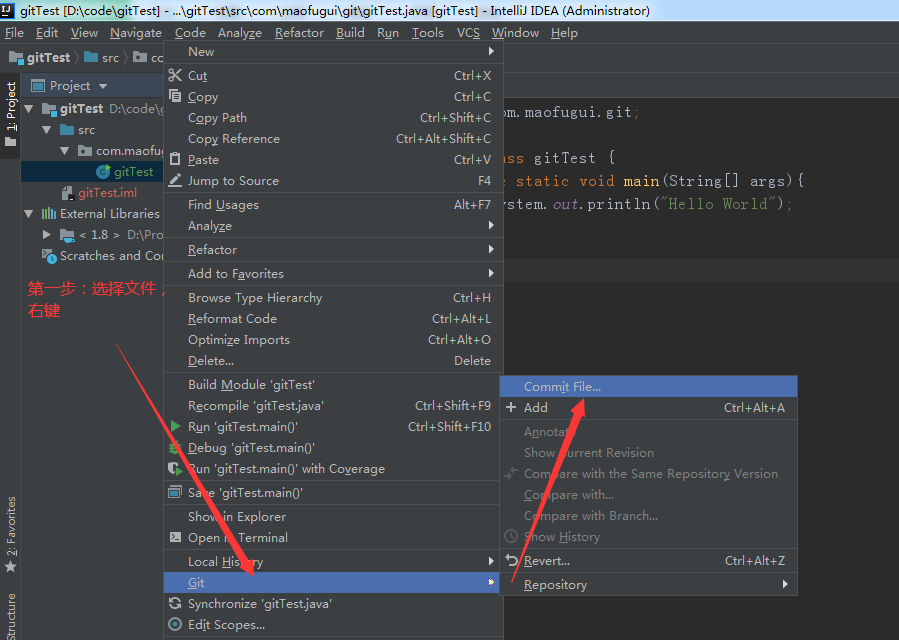Expand the Refactor submenu arrow
899x640 pixels.
(491, 249)
